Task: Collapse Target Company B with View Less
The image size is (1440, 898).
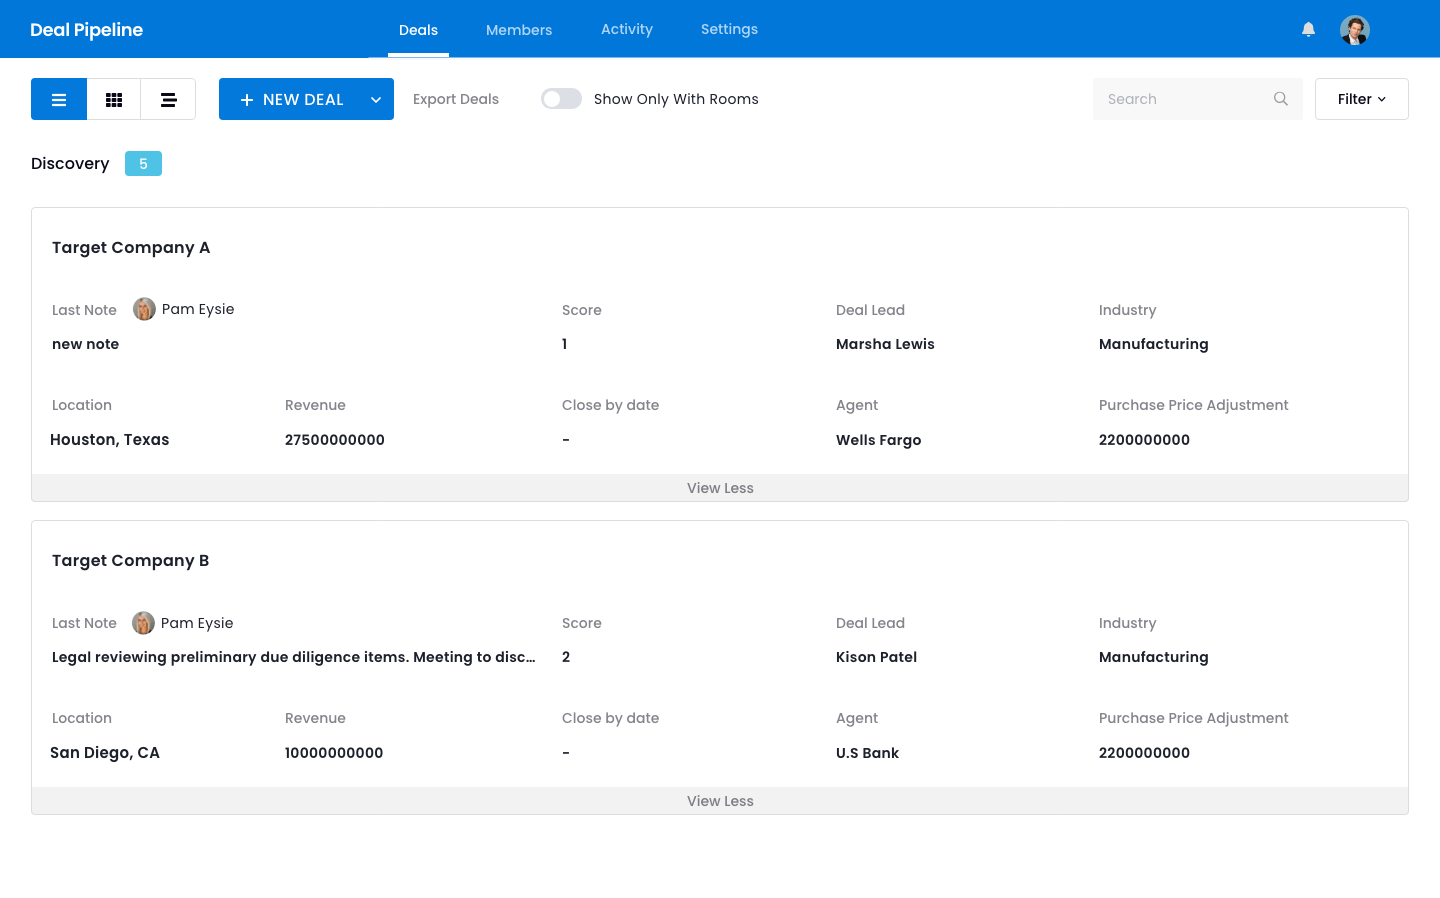Action: tap(720, 801)
